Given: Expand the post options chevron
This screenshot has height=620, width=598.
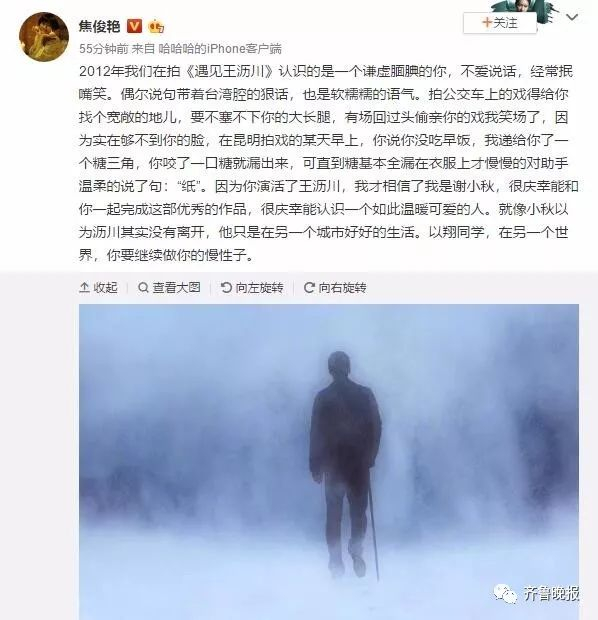Looking at the screenshot, I should click(x=572, y=17).
